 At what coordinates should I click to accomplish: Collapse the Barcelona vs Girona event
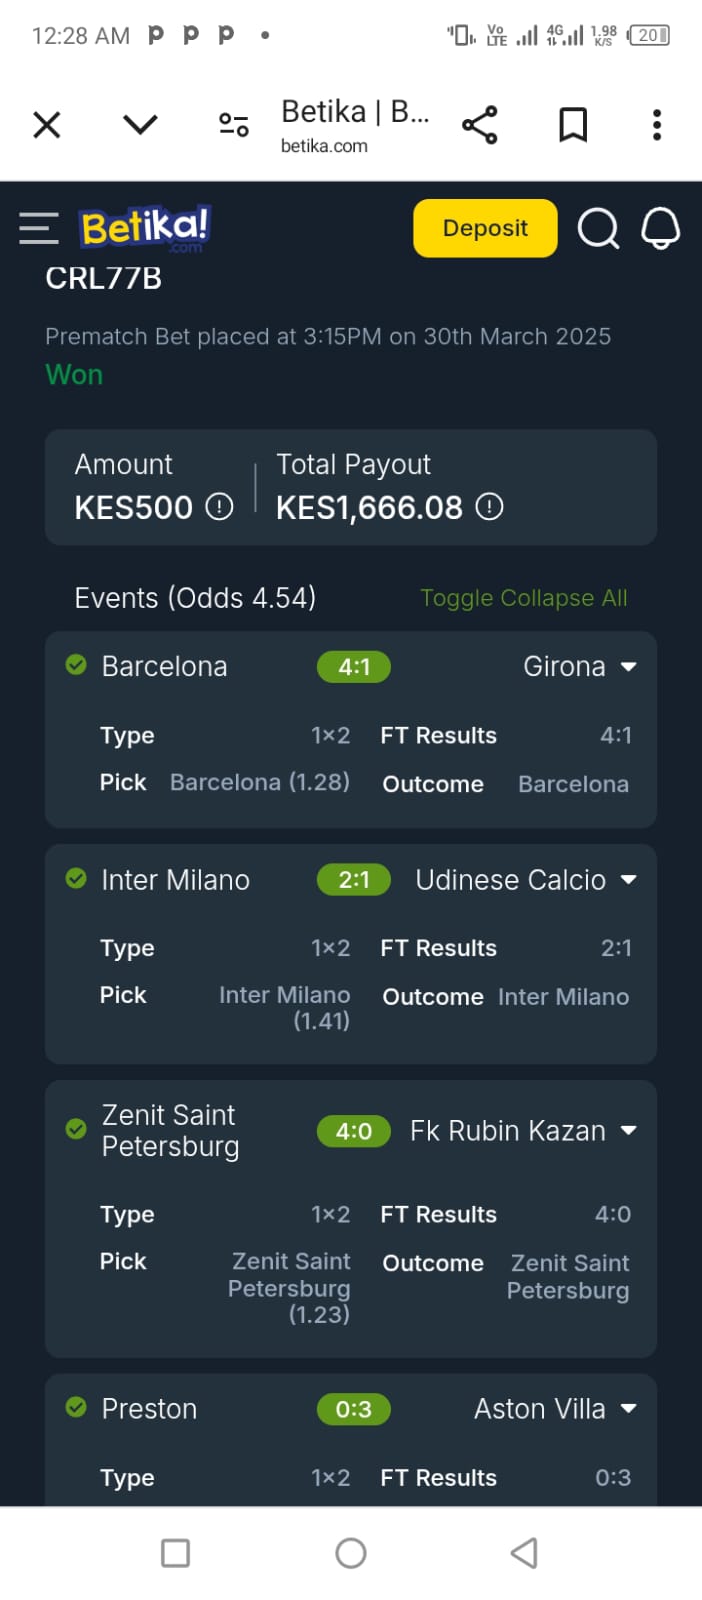629,665
